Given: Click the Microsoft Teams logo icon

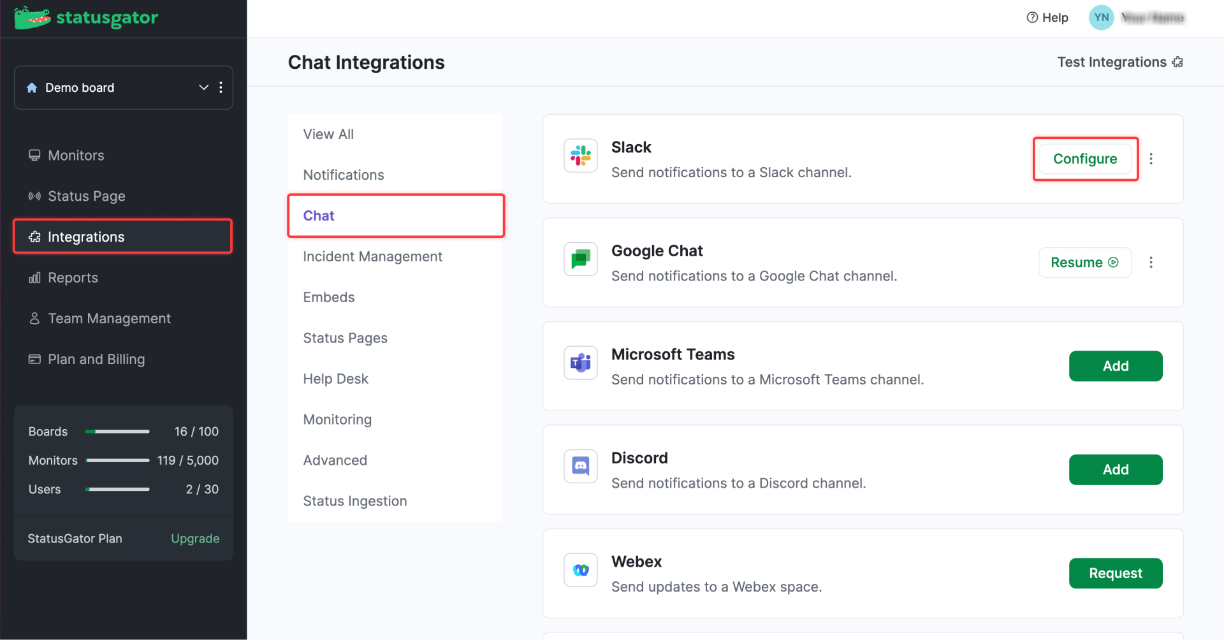Looking at the screenshot, I should point(580,363).
